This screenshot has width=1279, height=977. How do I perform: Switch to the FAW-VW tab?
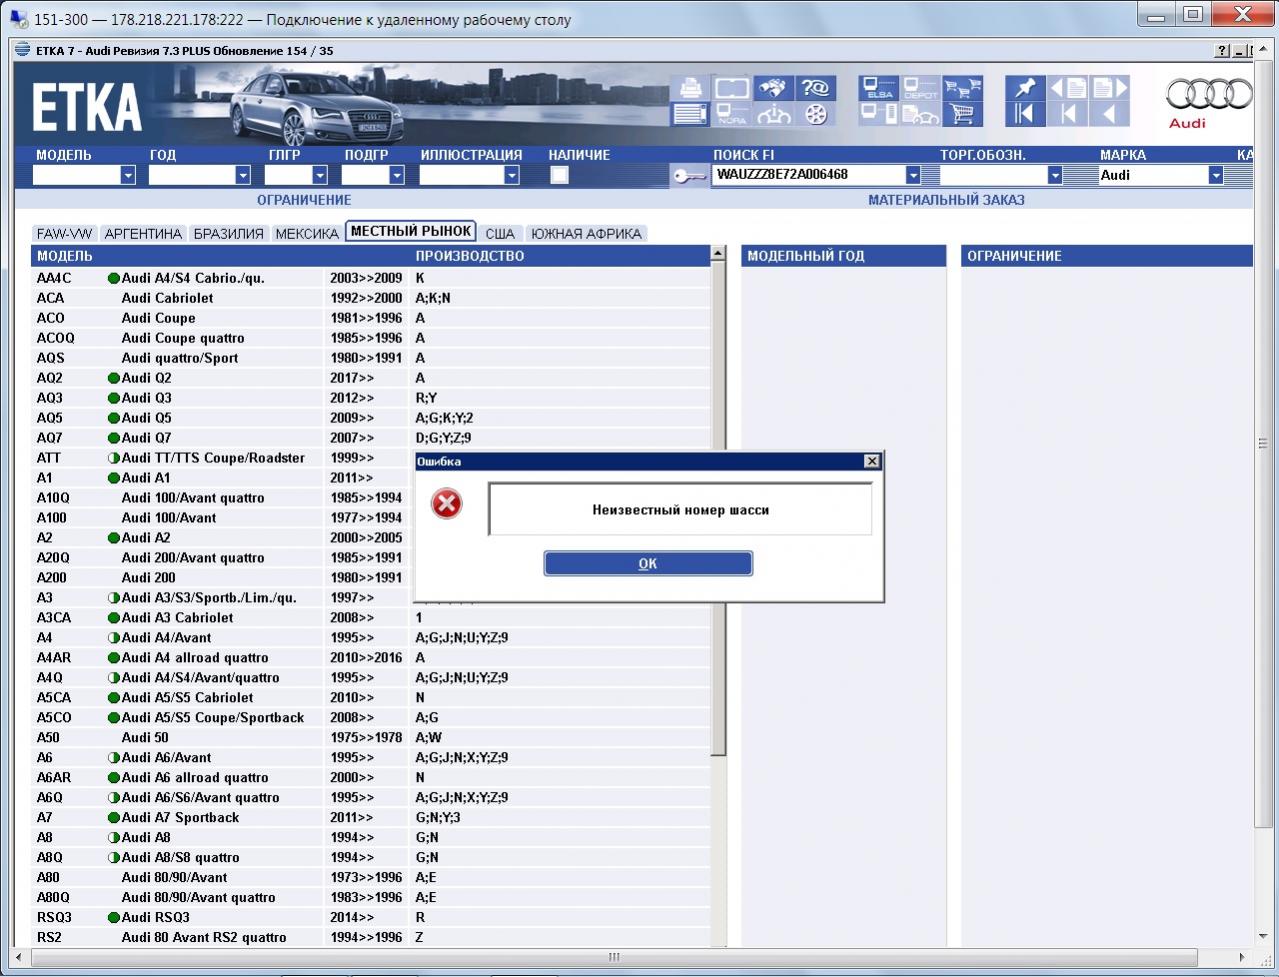[x=64, y=234]
